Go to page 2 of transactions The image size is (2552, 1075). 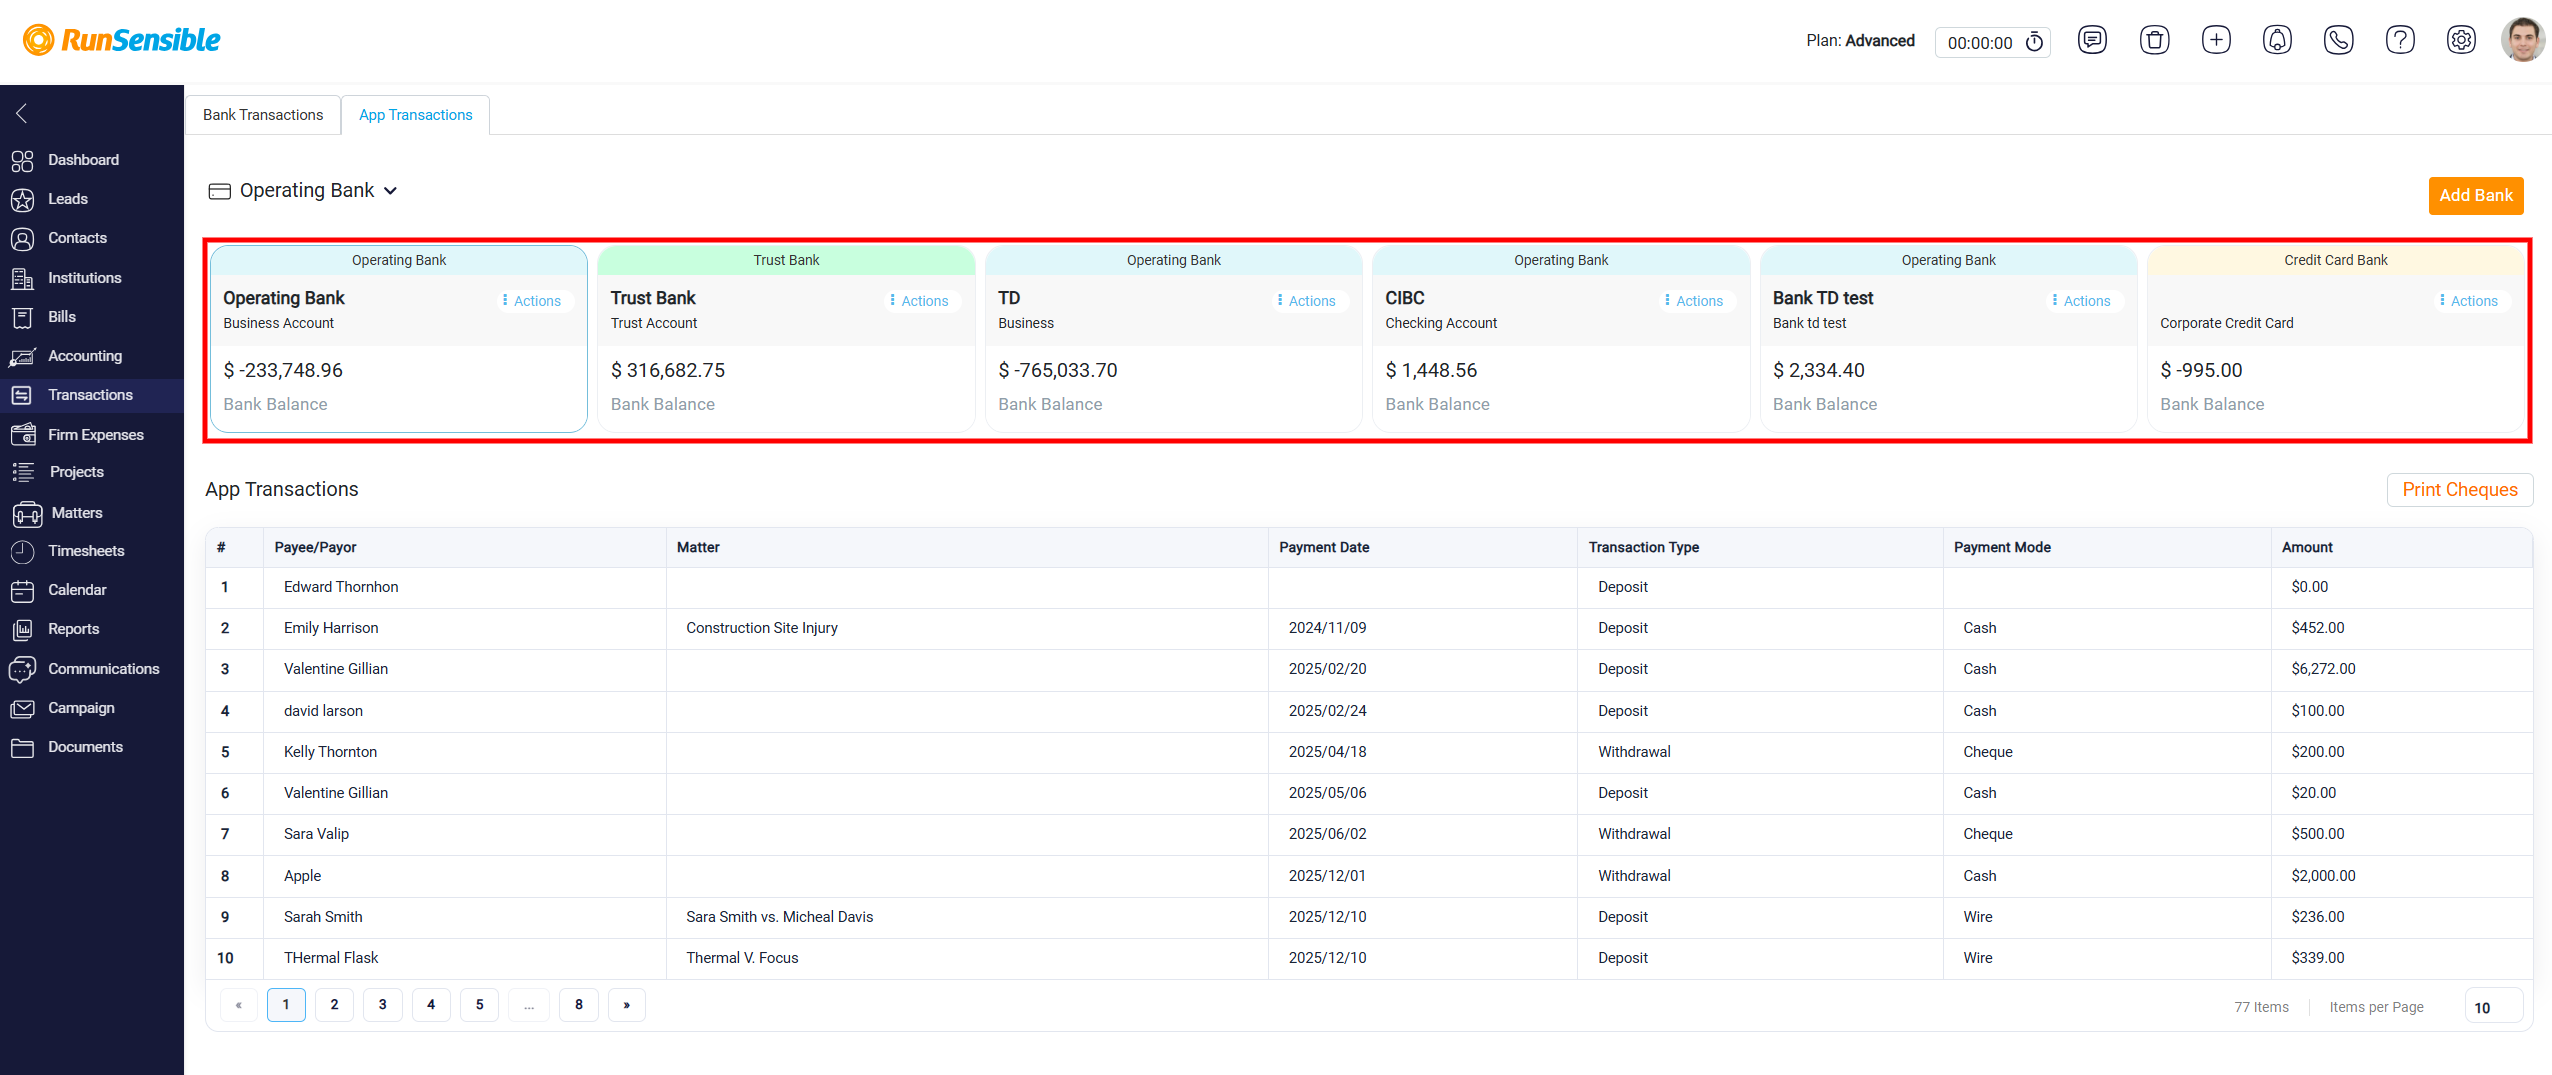point(334,1005)
